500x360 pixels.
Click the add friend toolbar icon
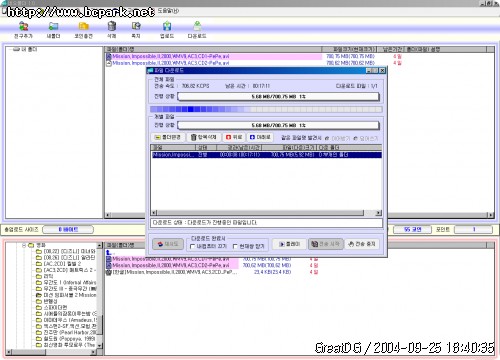23,26
